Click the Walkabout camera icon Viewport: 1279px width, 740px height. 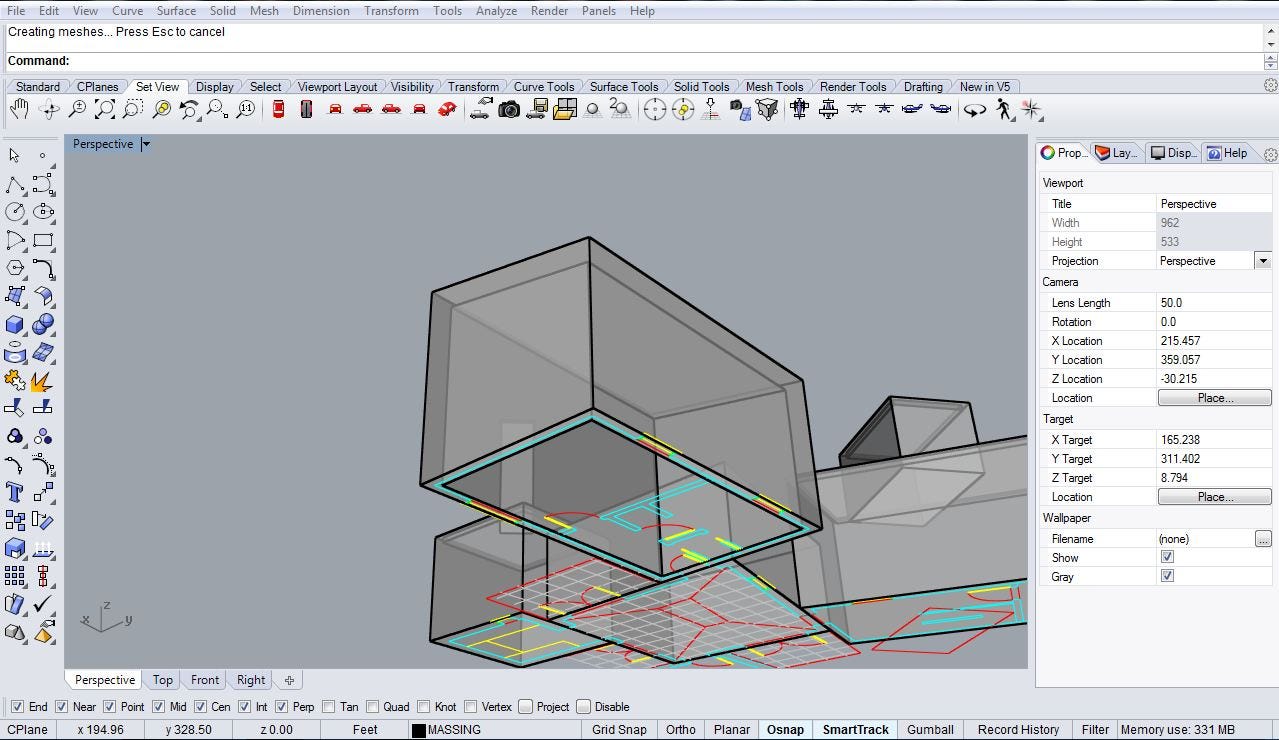[1004, 111]
